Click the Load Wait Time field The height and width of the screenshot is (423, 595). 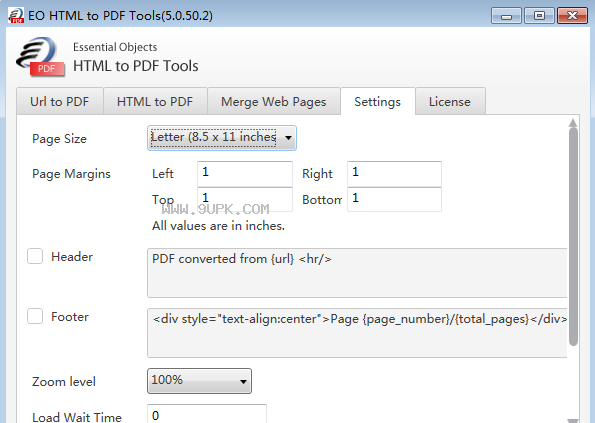pos(207,414)
